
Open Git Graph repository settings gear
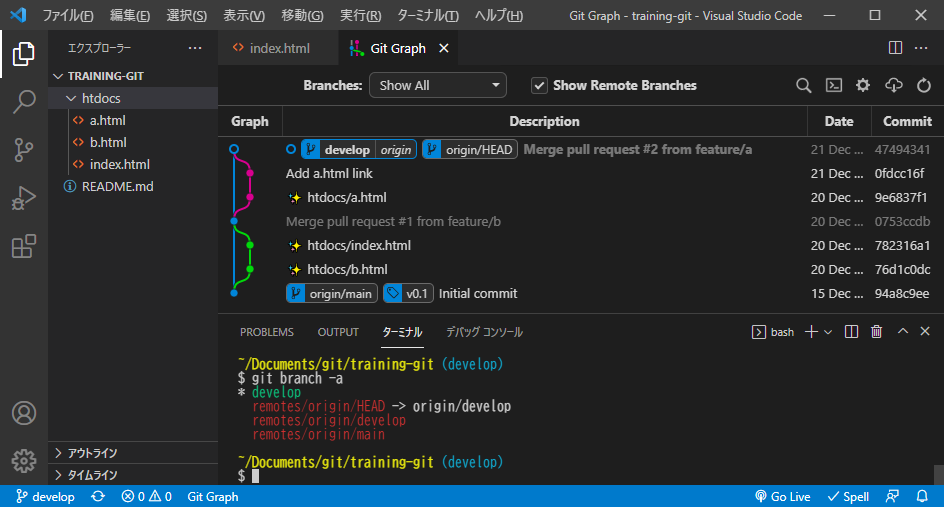863,86
